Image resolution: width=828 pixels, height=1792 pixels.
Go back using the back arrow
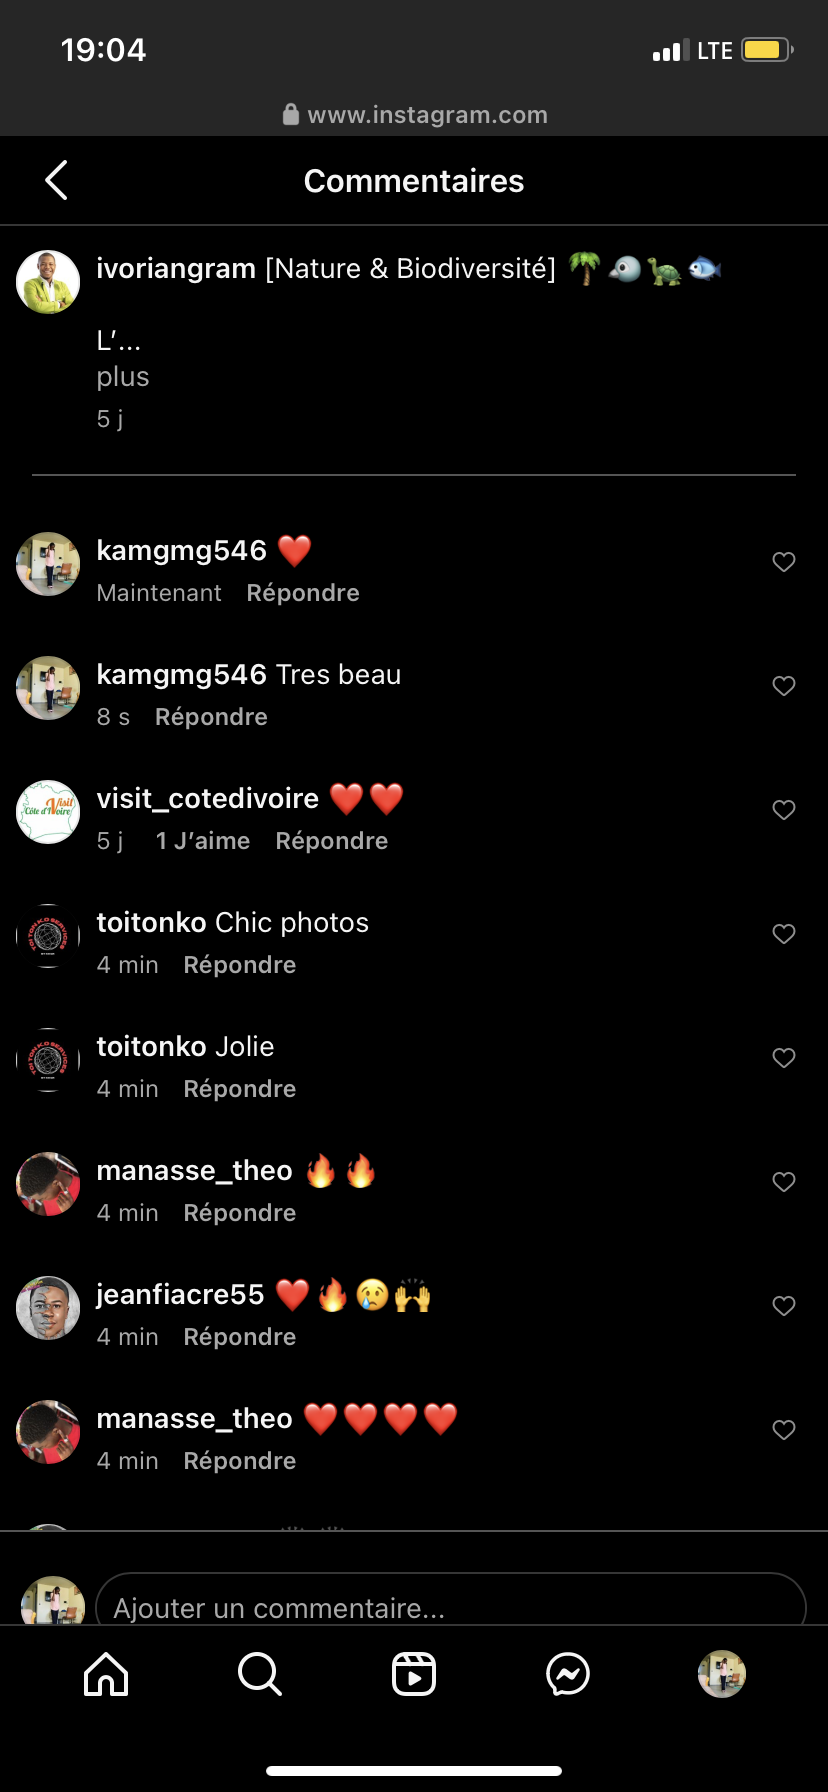click(x=57, y=181)
